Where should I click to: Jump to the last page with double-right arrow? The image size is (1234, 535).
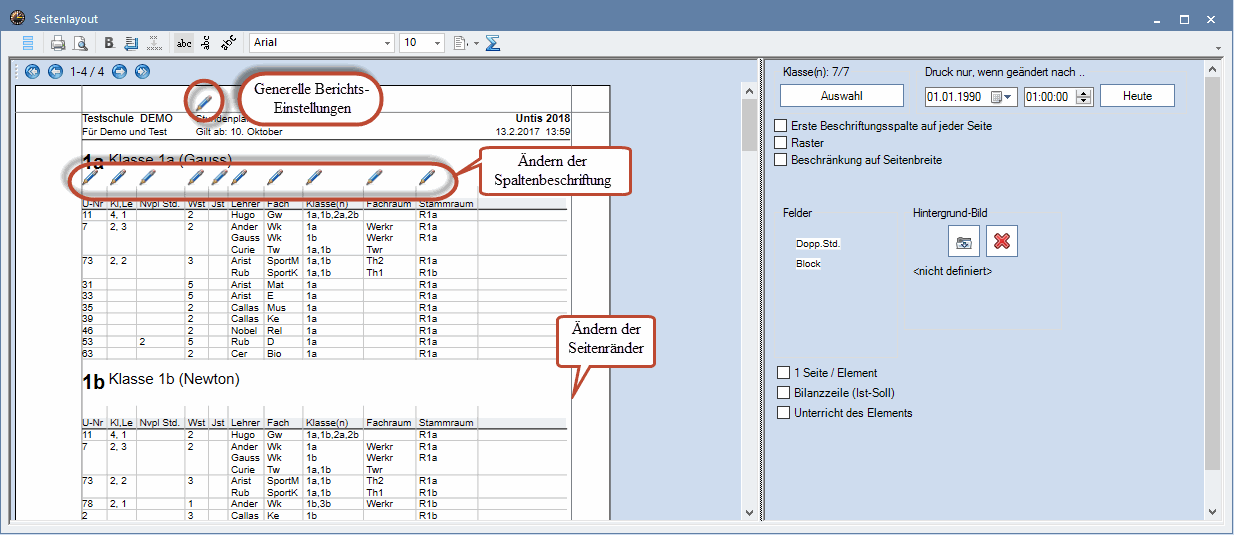click(142, 71)
